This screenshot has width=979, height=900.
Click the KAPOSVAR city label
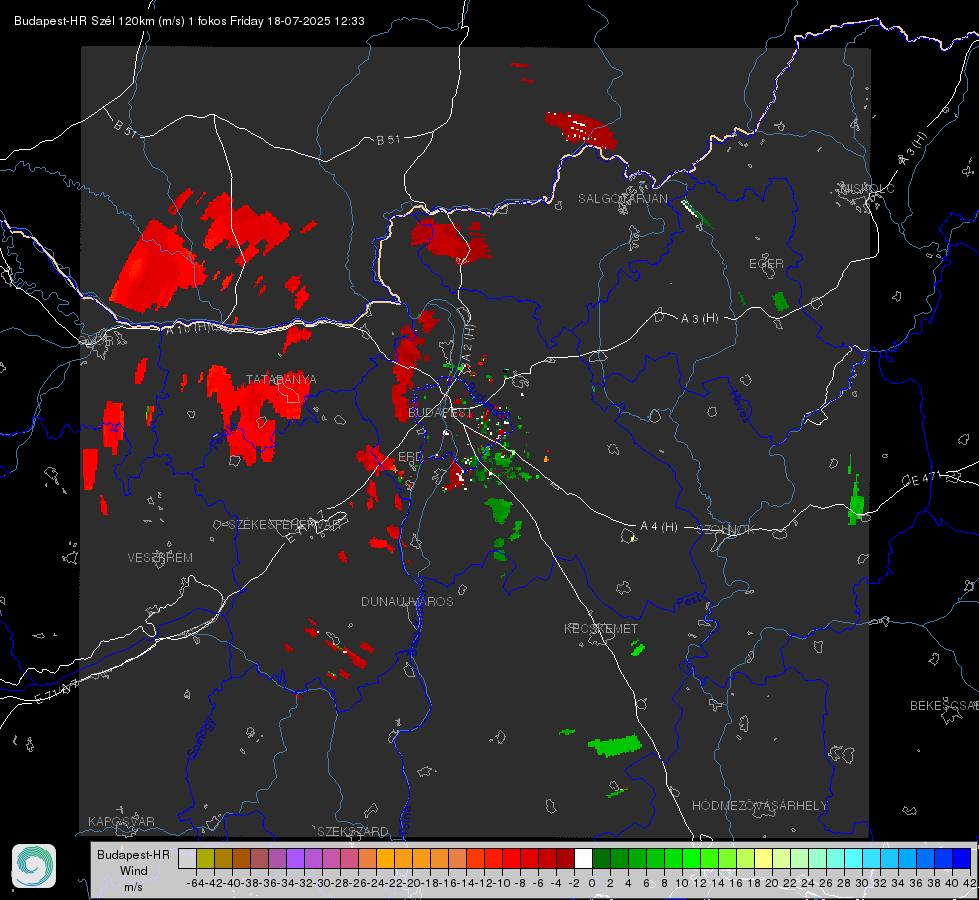click(121, 821)
